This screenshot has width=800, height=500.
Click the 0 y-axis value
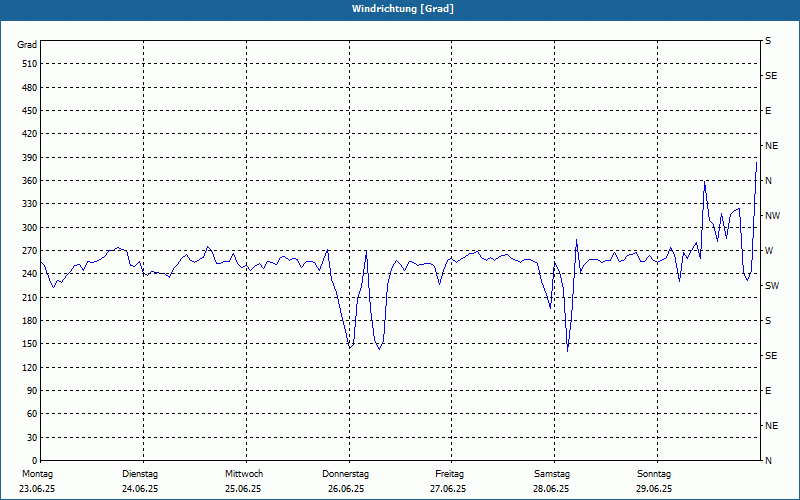[x=35, y=461]
